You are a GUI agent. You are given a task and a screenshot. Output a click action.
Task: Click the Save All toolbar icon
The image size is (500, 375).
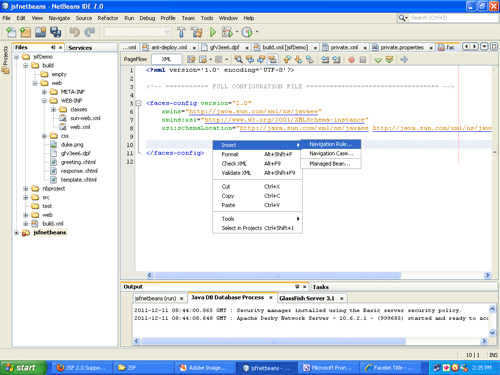point(55,32)
